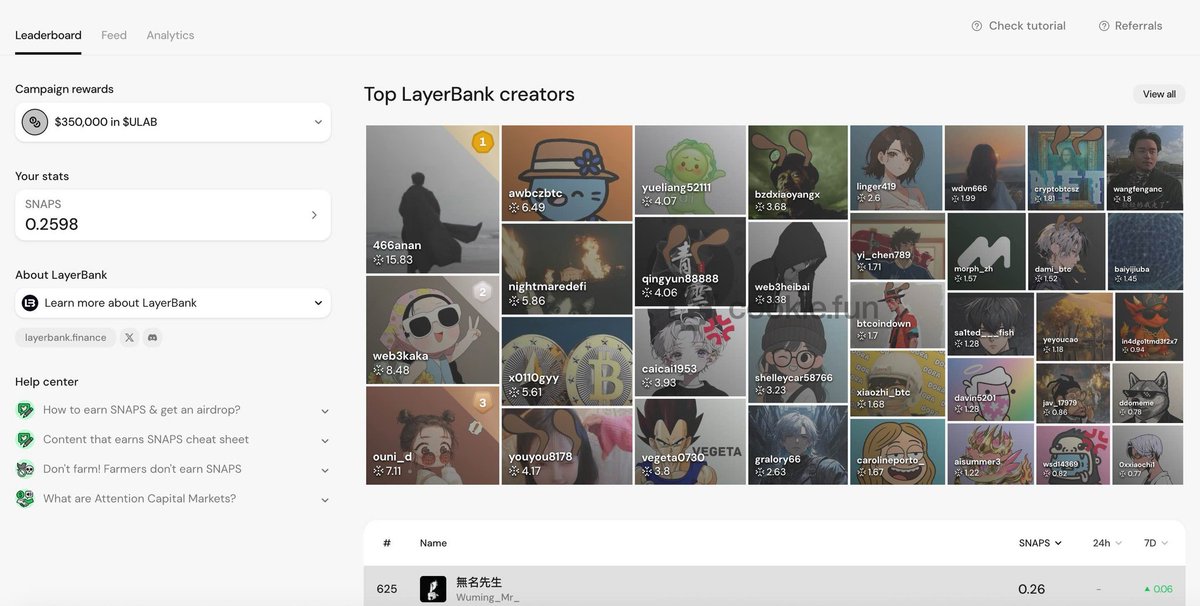The image size is (1200, 606).
Task: Open awbczbtc's creator tile
Action: pos(567,172)
